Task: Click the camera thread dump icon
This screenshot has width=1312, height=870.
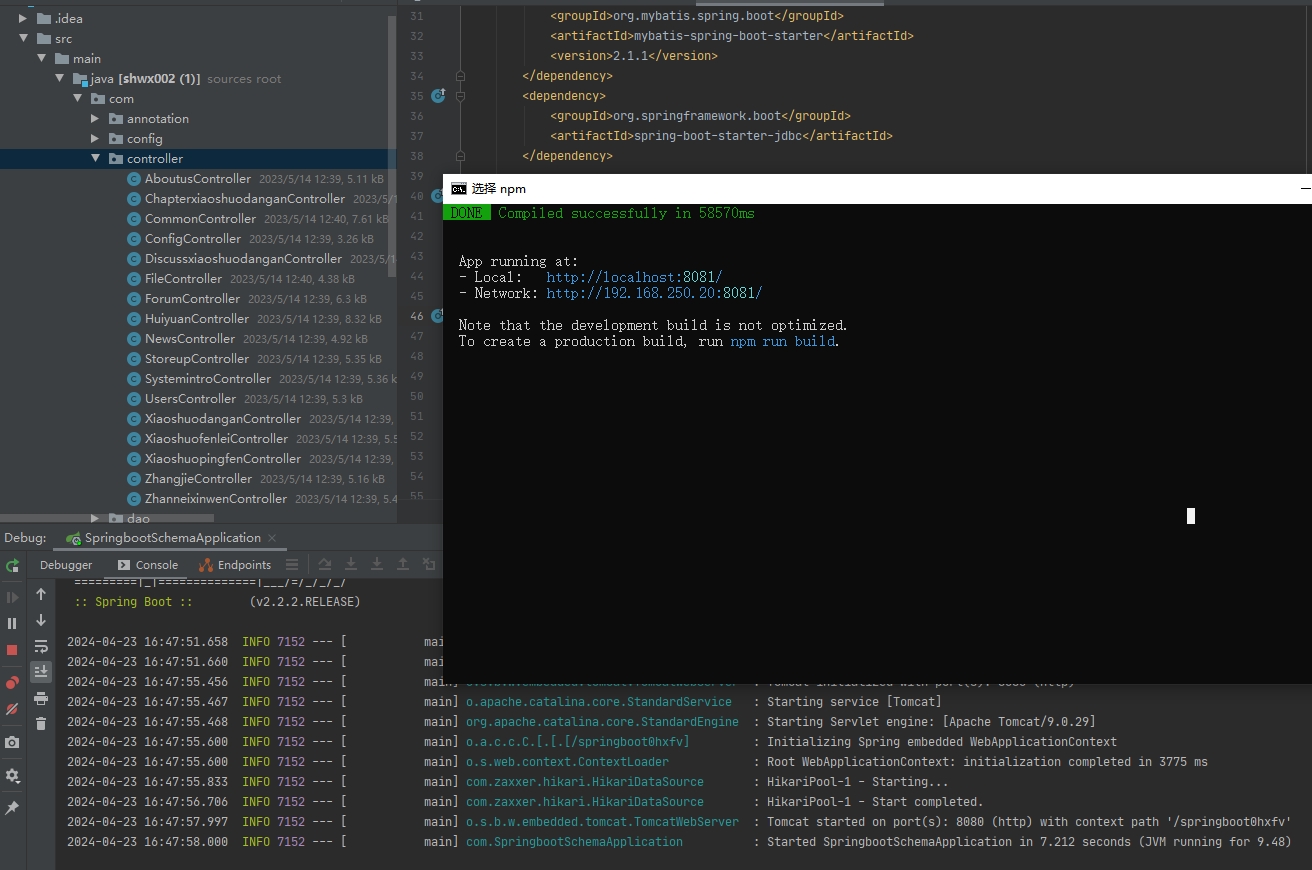Action: pos(12,742)
